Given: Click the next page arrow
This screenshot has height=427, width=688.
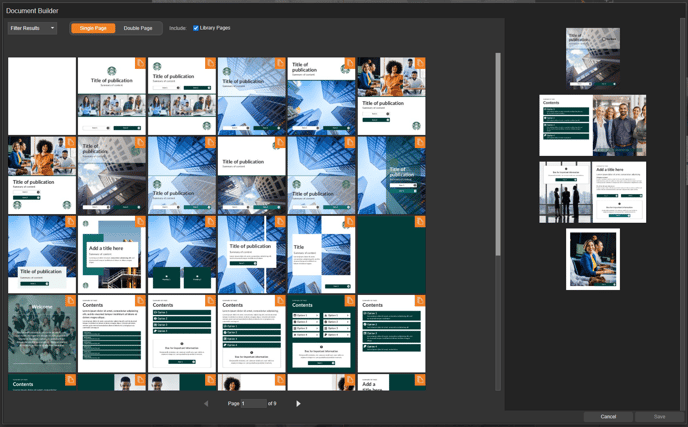Looking at the screenshot, I should pos(298,403).
